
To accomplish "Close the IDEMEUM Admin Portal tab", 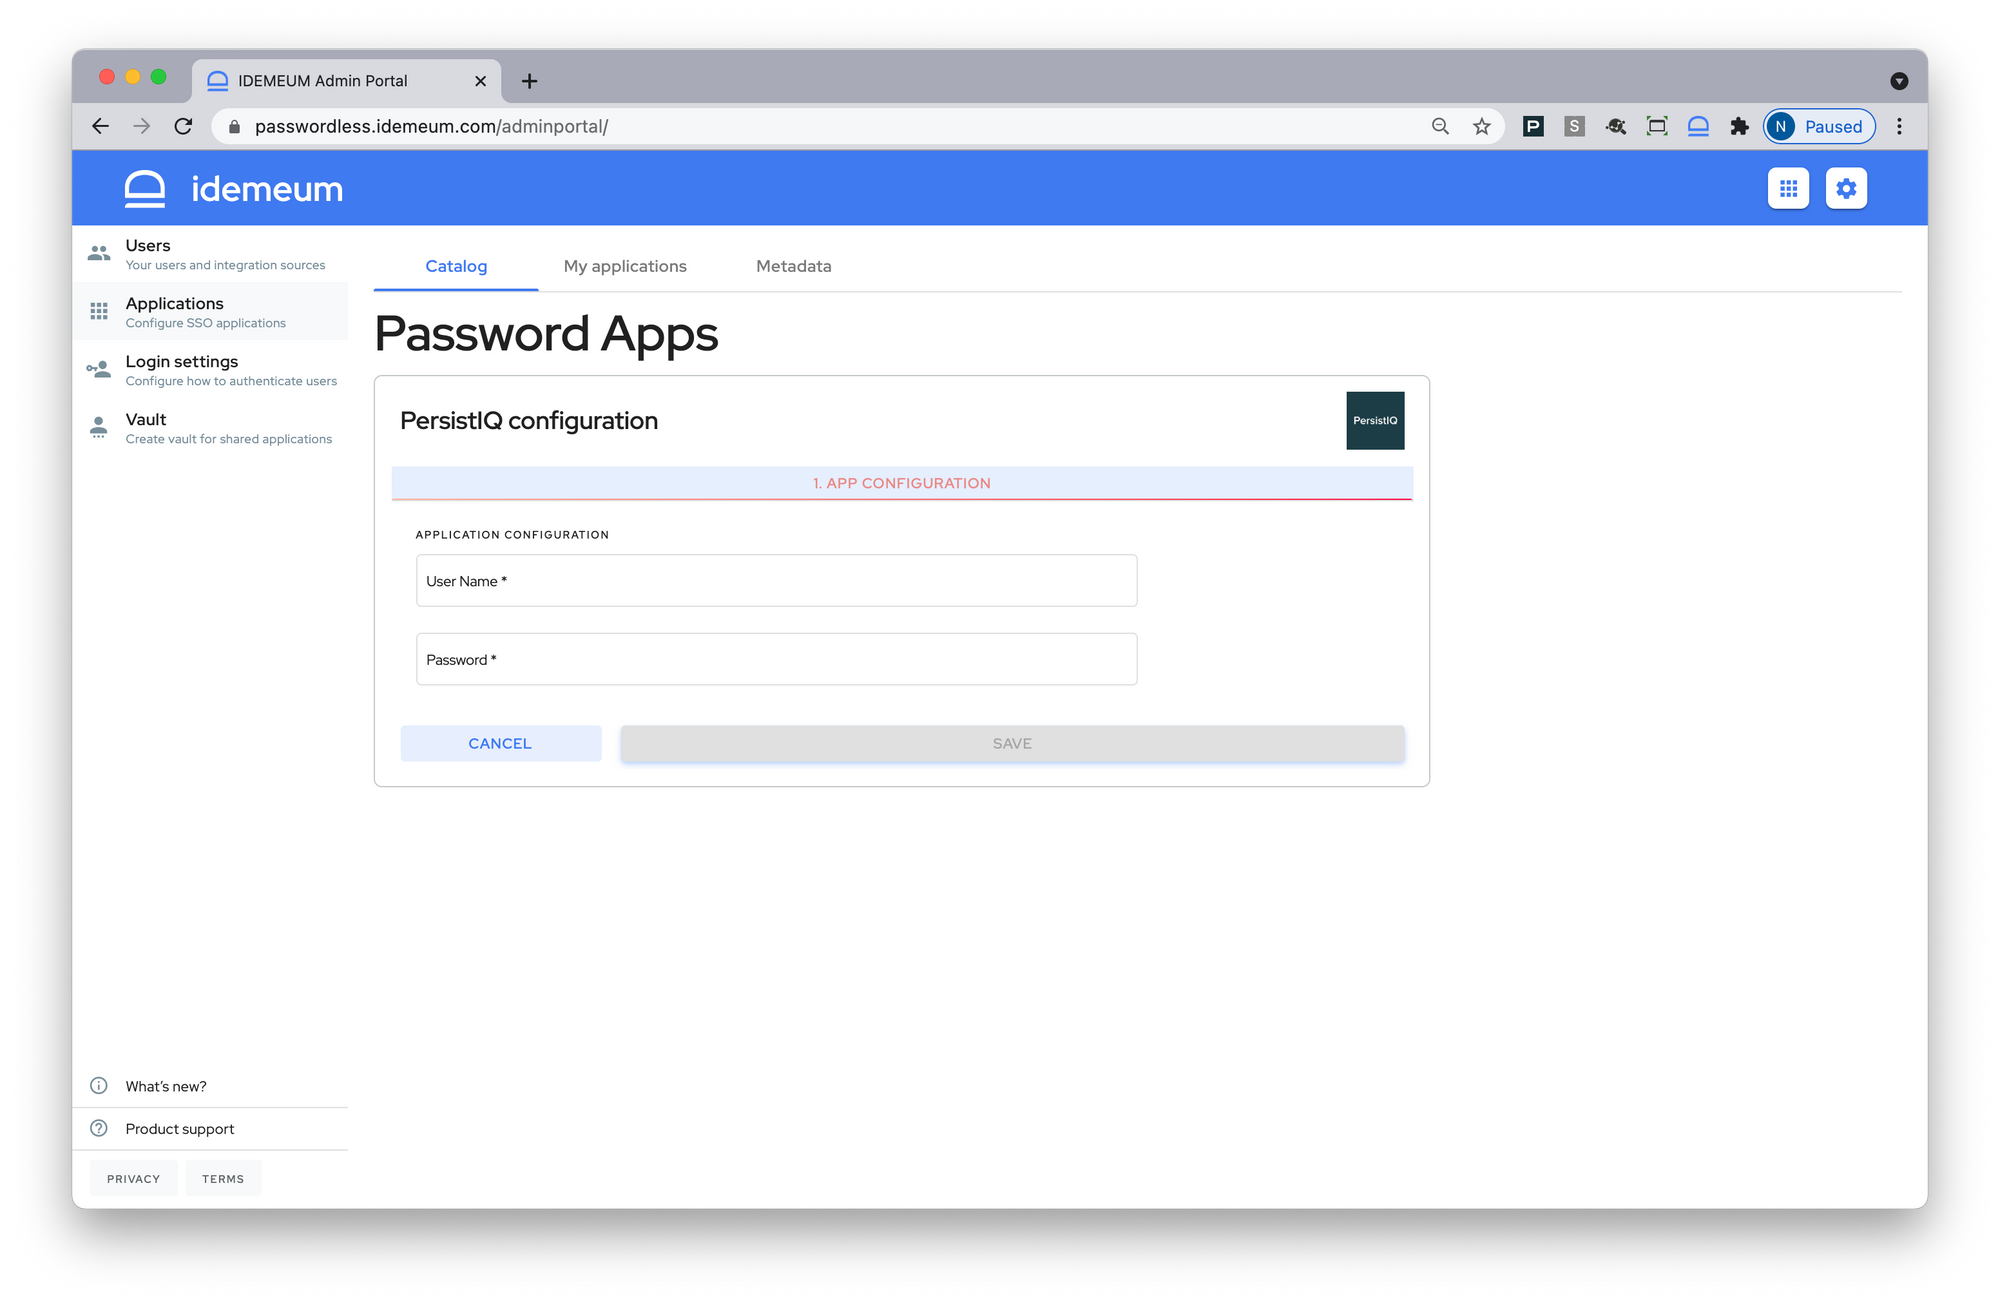I will (x=480, y=81).
